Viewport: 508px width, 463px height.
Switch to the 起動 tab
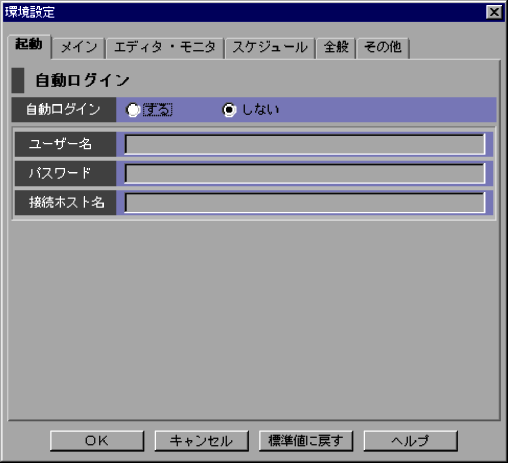tap(29, 45)
